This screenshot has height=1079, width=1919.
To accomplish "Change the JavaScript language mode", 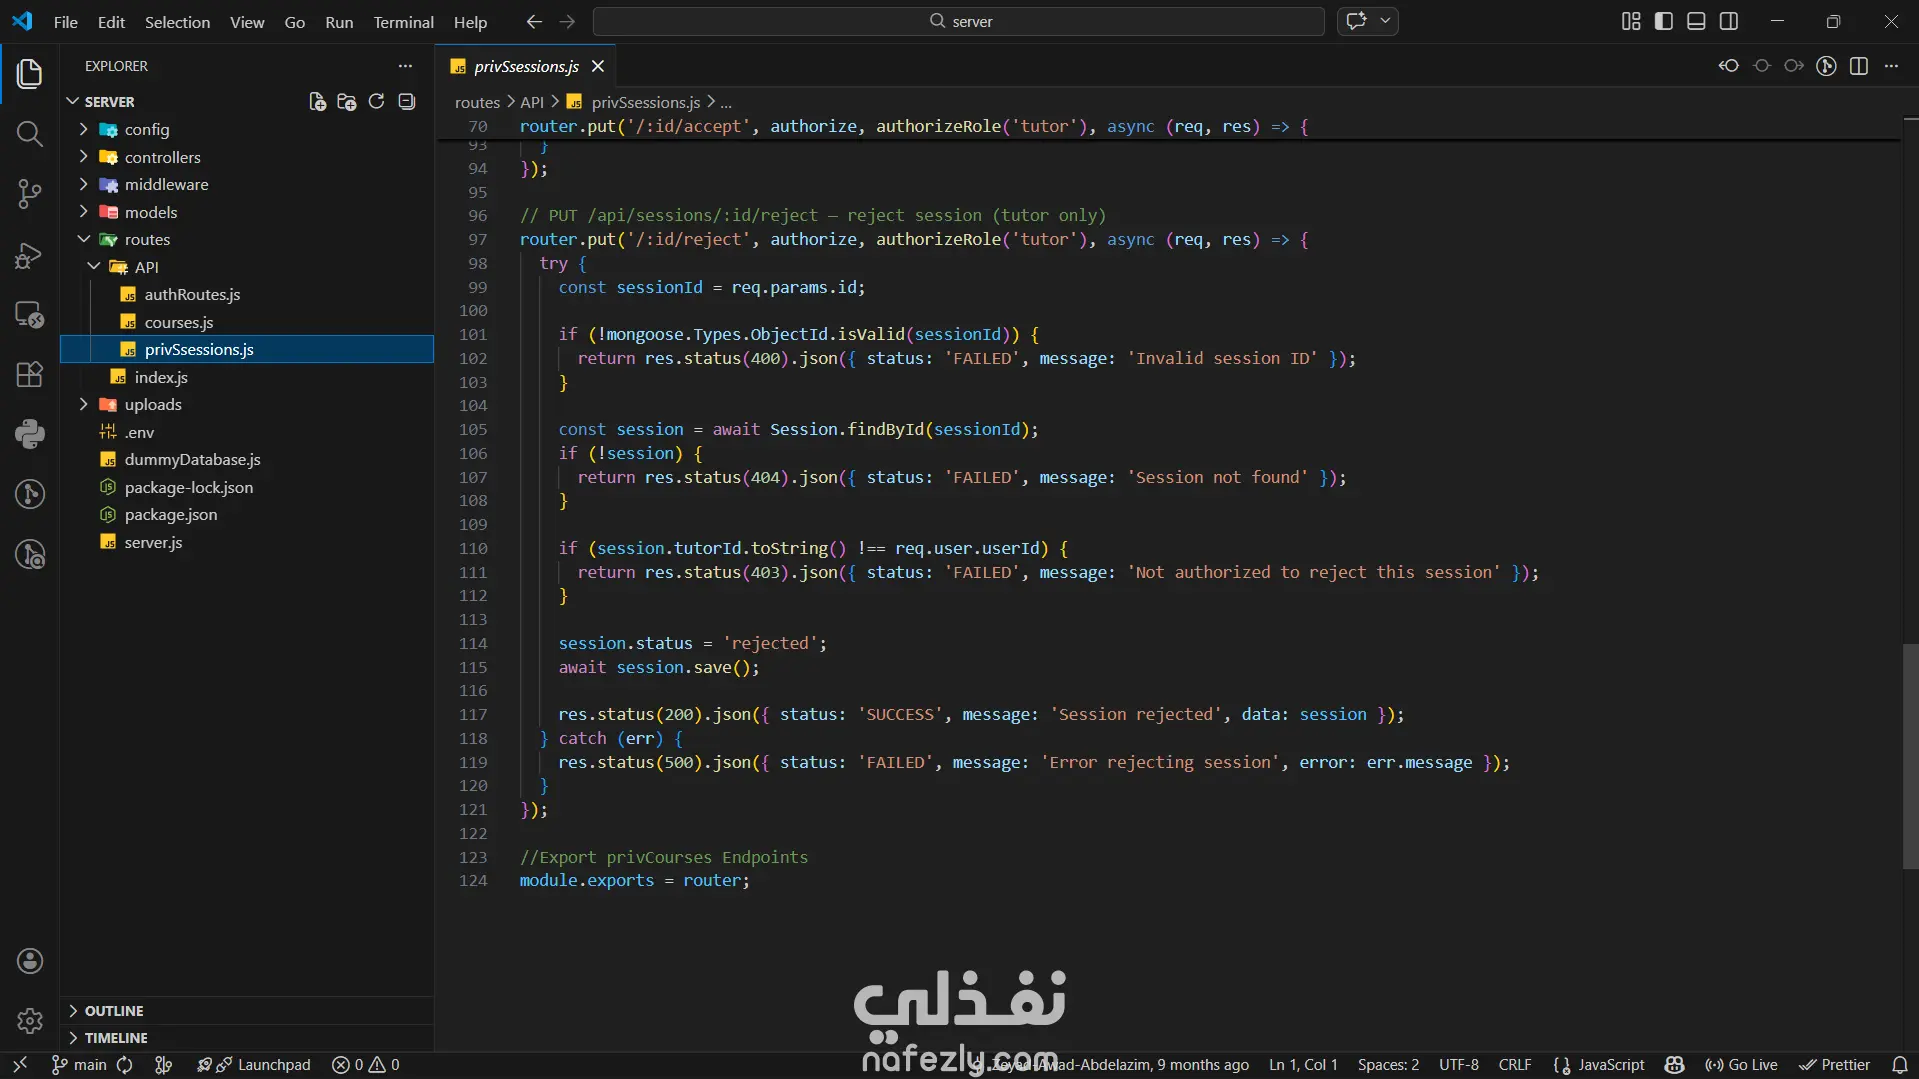I will coord(1611,1065).
